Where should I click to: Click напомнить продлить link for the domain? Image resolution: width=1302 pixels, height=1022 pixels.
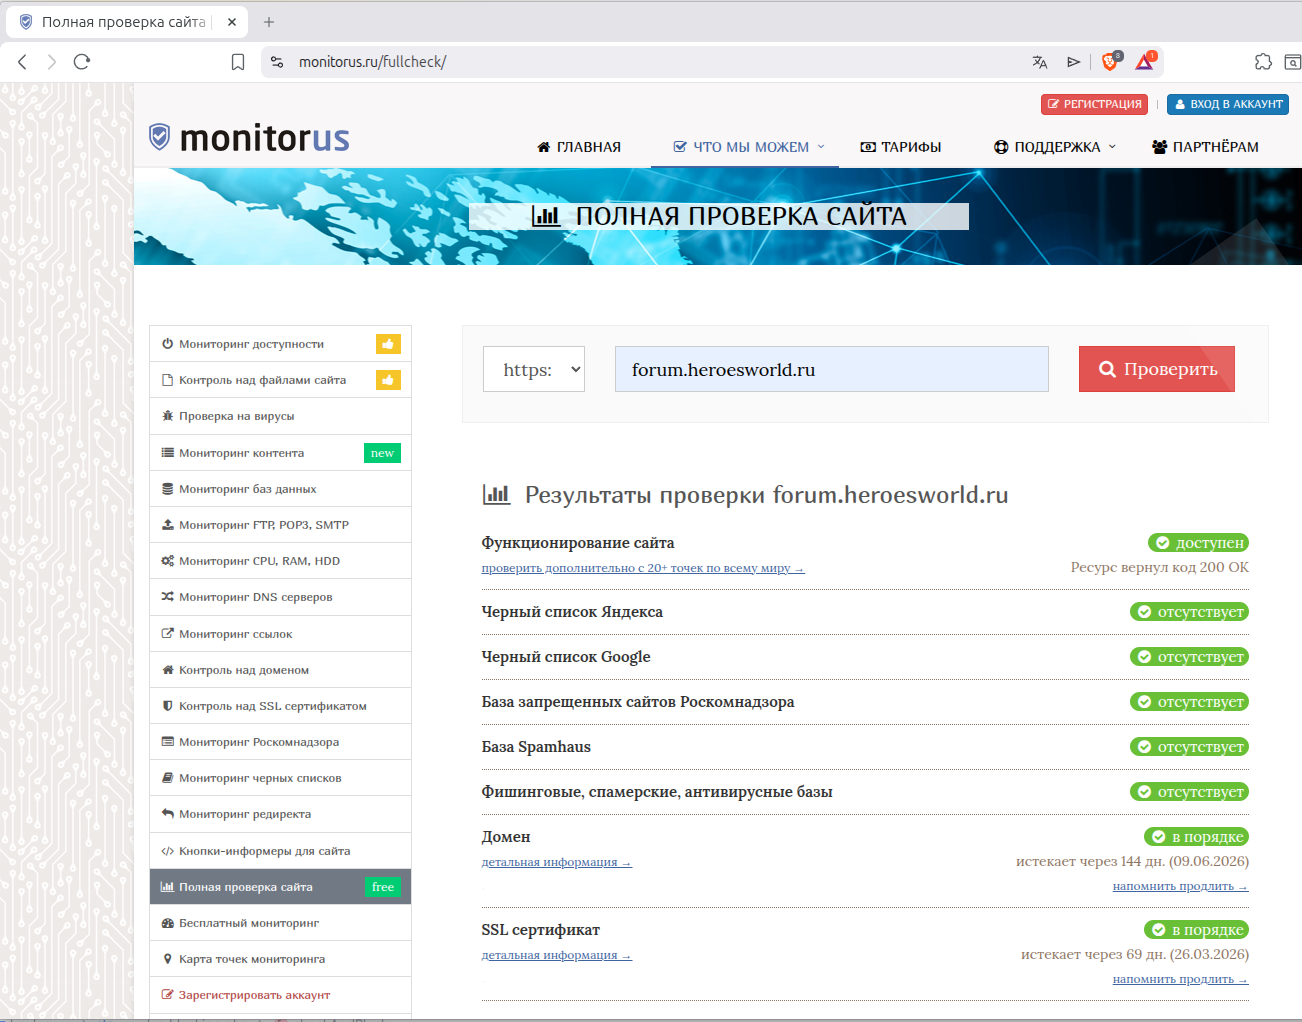click(1180, 886)
